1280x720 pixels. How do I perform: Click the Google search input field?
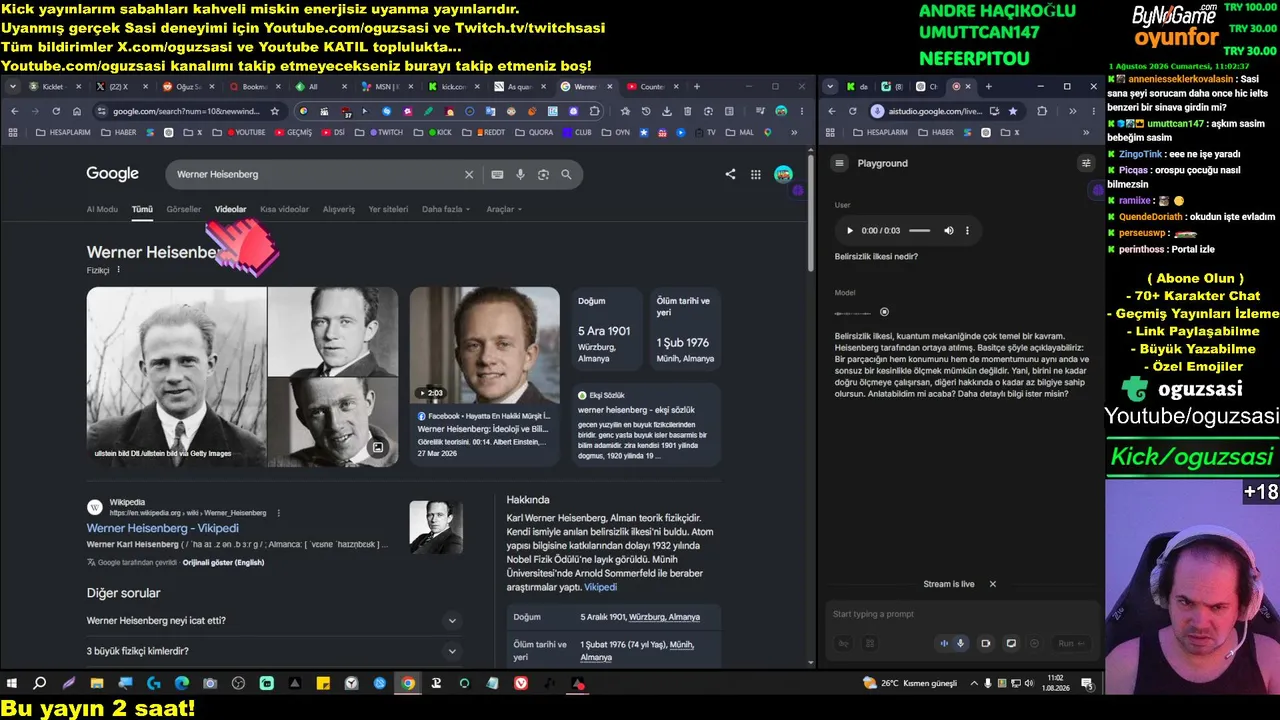click(x=315, y=174)
